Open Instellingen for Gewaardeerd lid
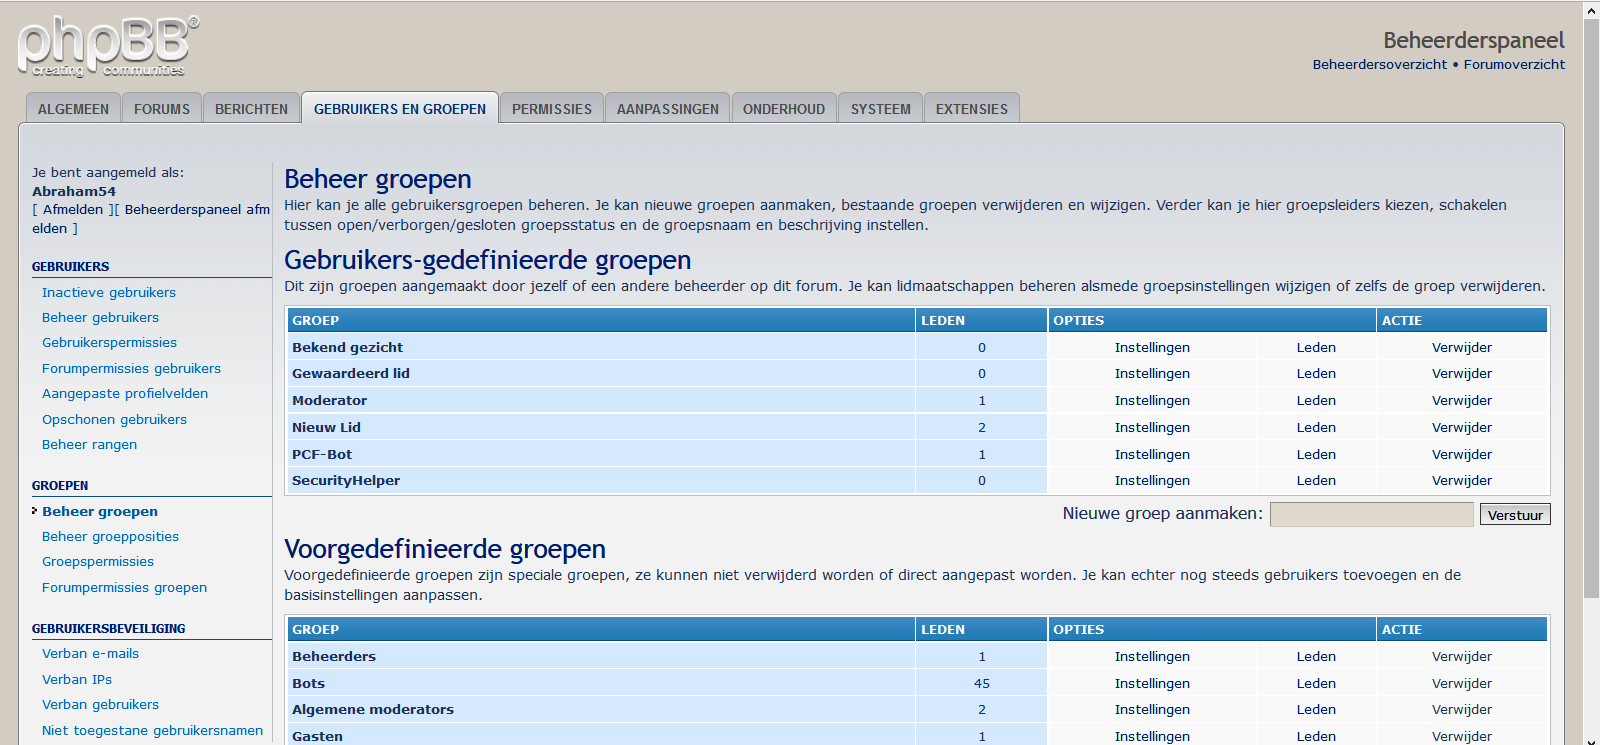 click(x=1152, y=373)
